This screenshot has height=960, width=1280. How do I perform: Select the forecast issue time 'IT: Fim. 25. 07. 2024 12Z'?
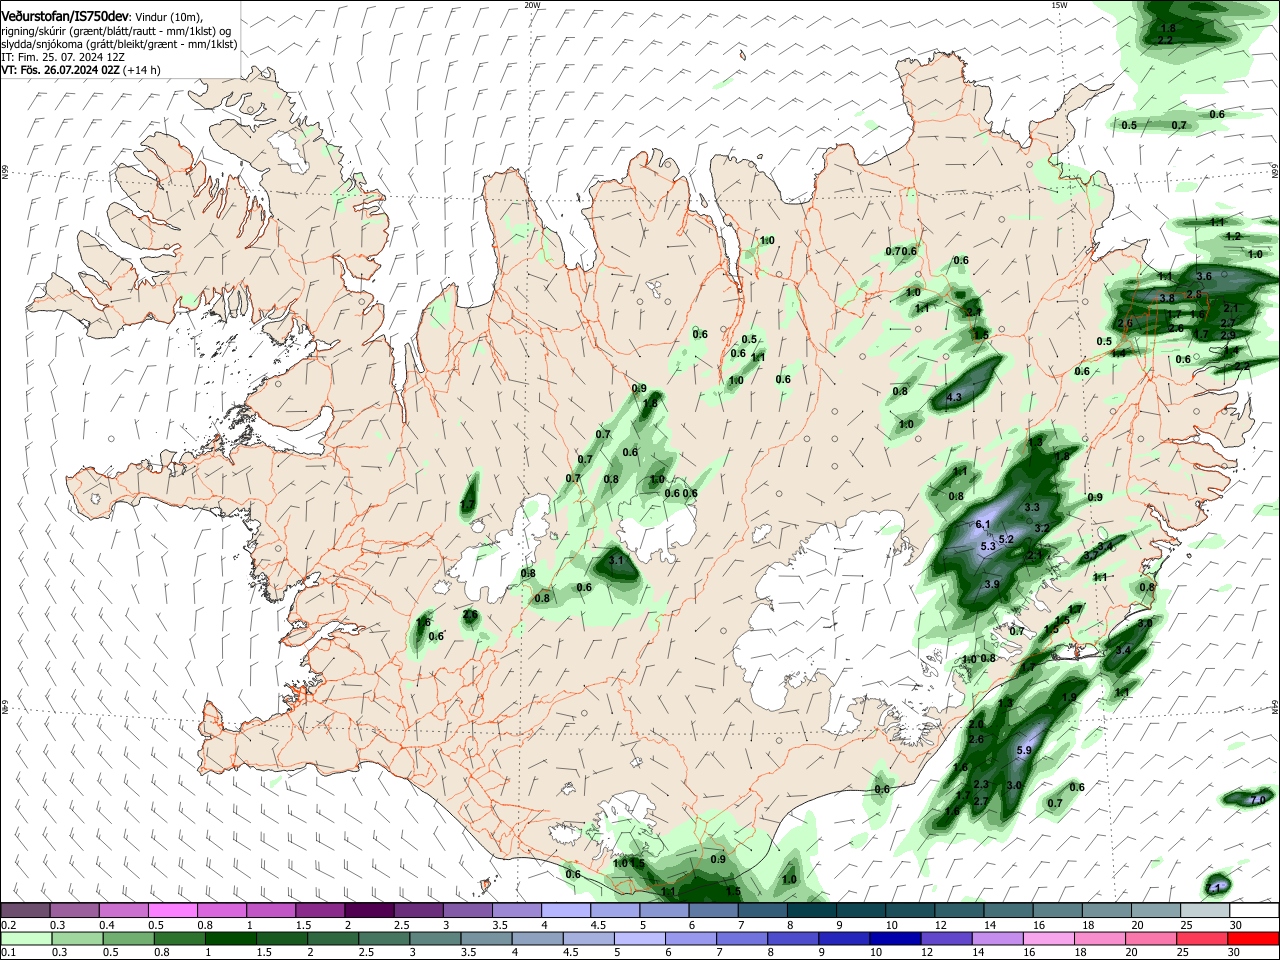click(x=62, y=57)
